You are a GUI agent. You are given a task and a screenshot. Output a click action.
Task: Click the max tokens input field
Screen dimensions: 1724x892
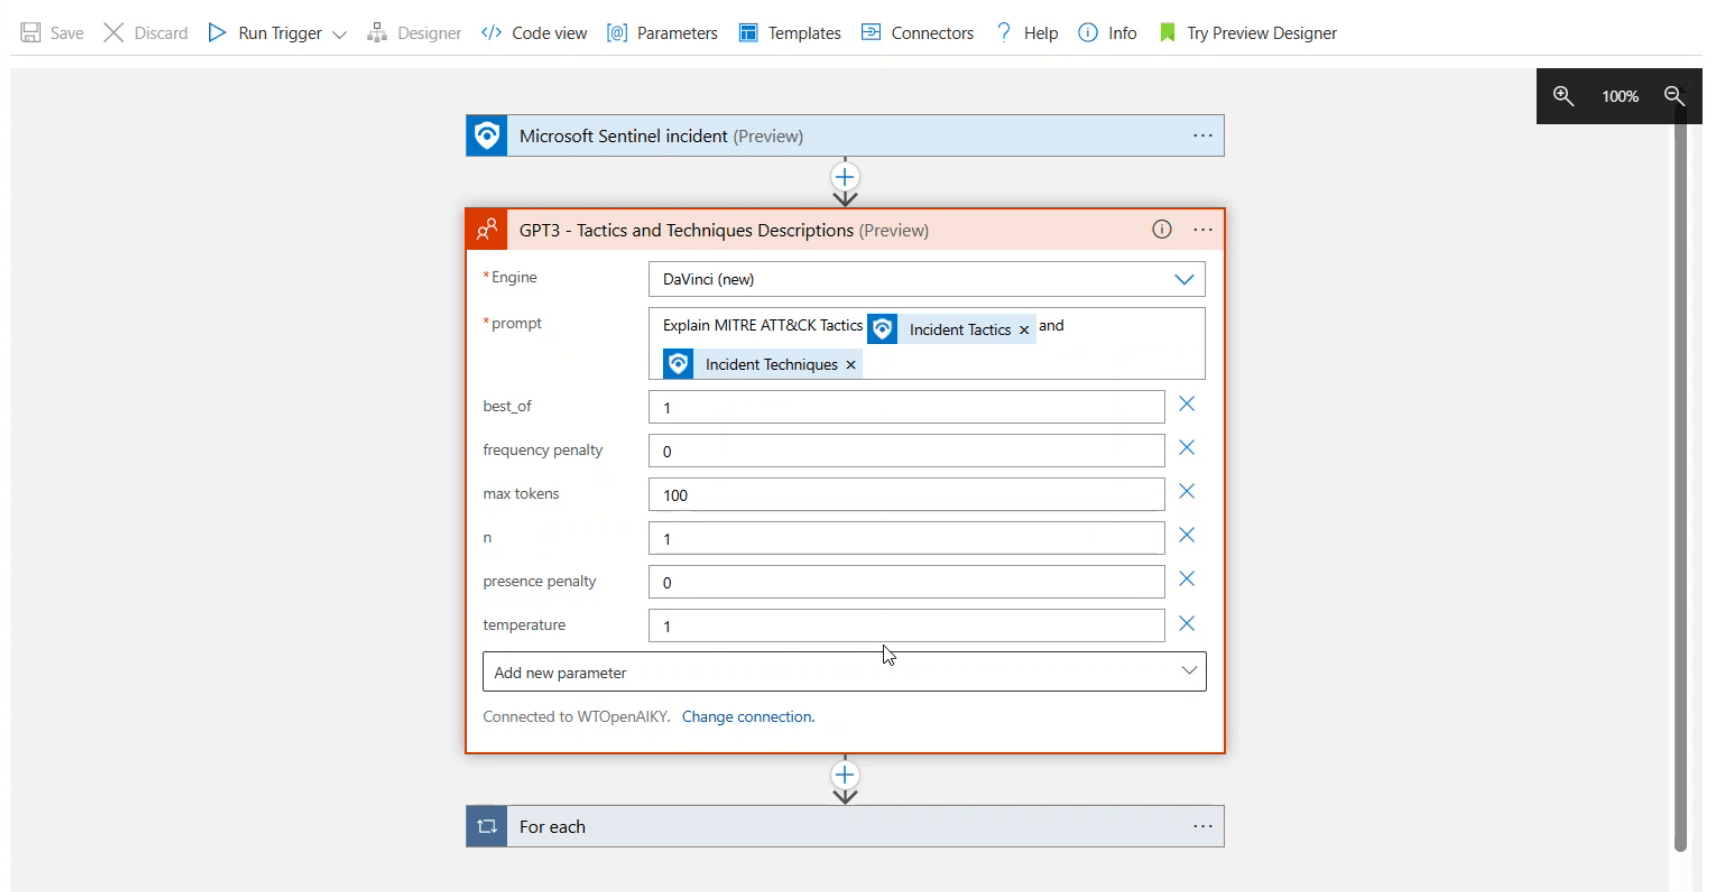905,495
